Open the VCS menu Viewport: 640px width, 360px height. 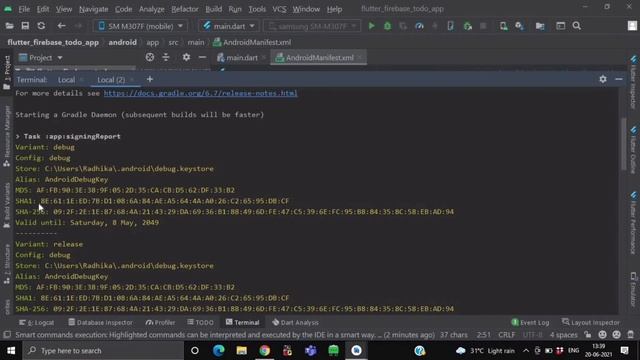click(x=279, y=9)
